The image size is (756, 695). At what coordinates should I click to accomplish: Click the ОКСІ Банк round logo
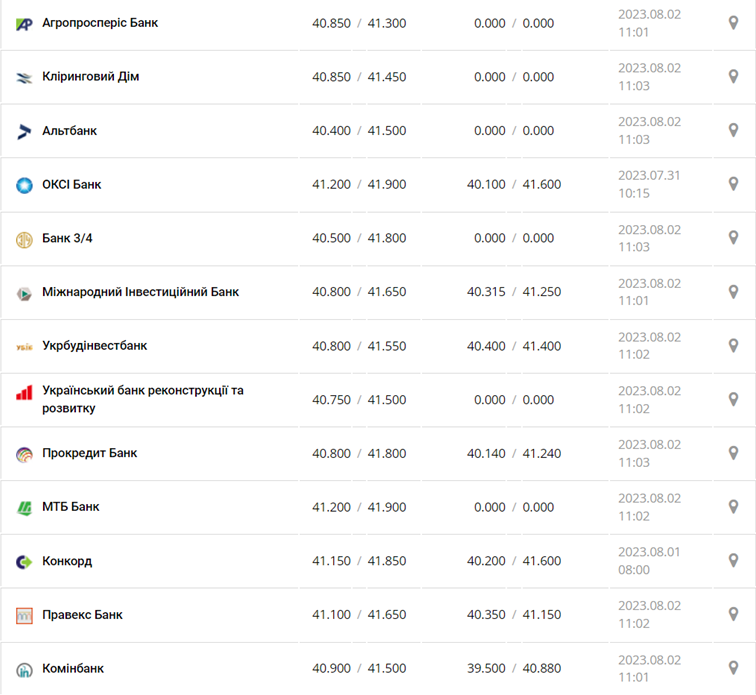click(x=25, y=185)
